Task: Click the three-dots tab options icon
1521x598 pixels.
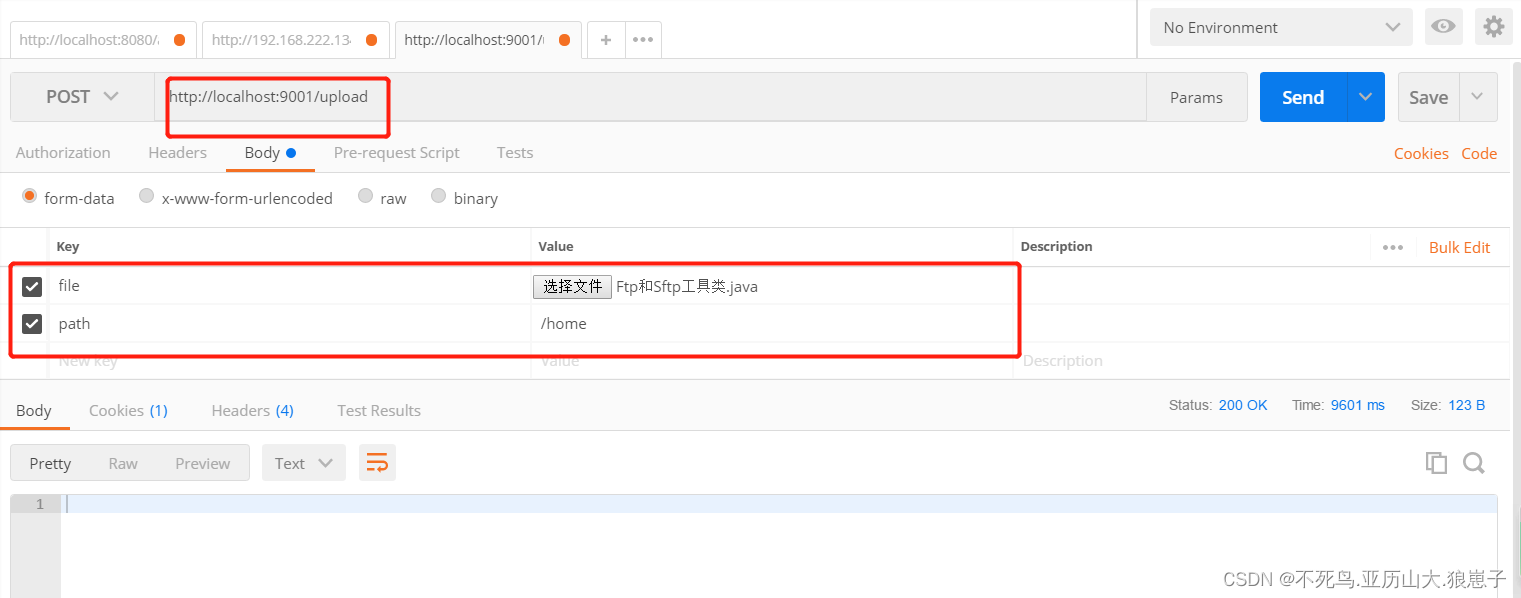Action: 643,40
